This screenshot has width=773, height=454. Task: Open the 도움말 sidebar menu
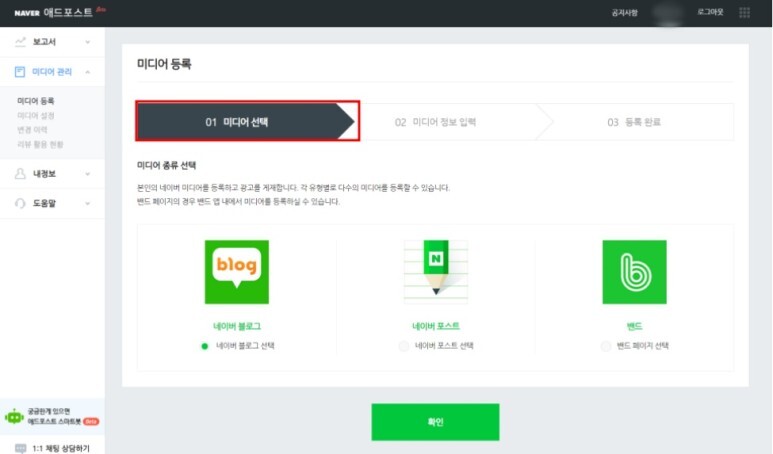pos(52,203)
